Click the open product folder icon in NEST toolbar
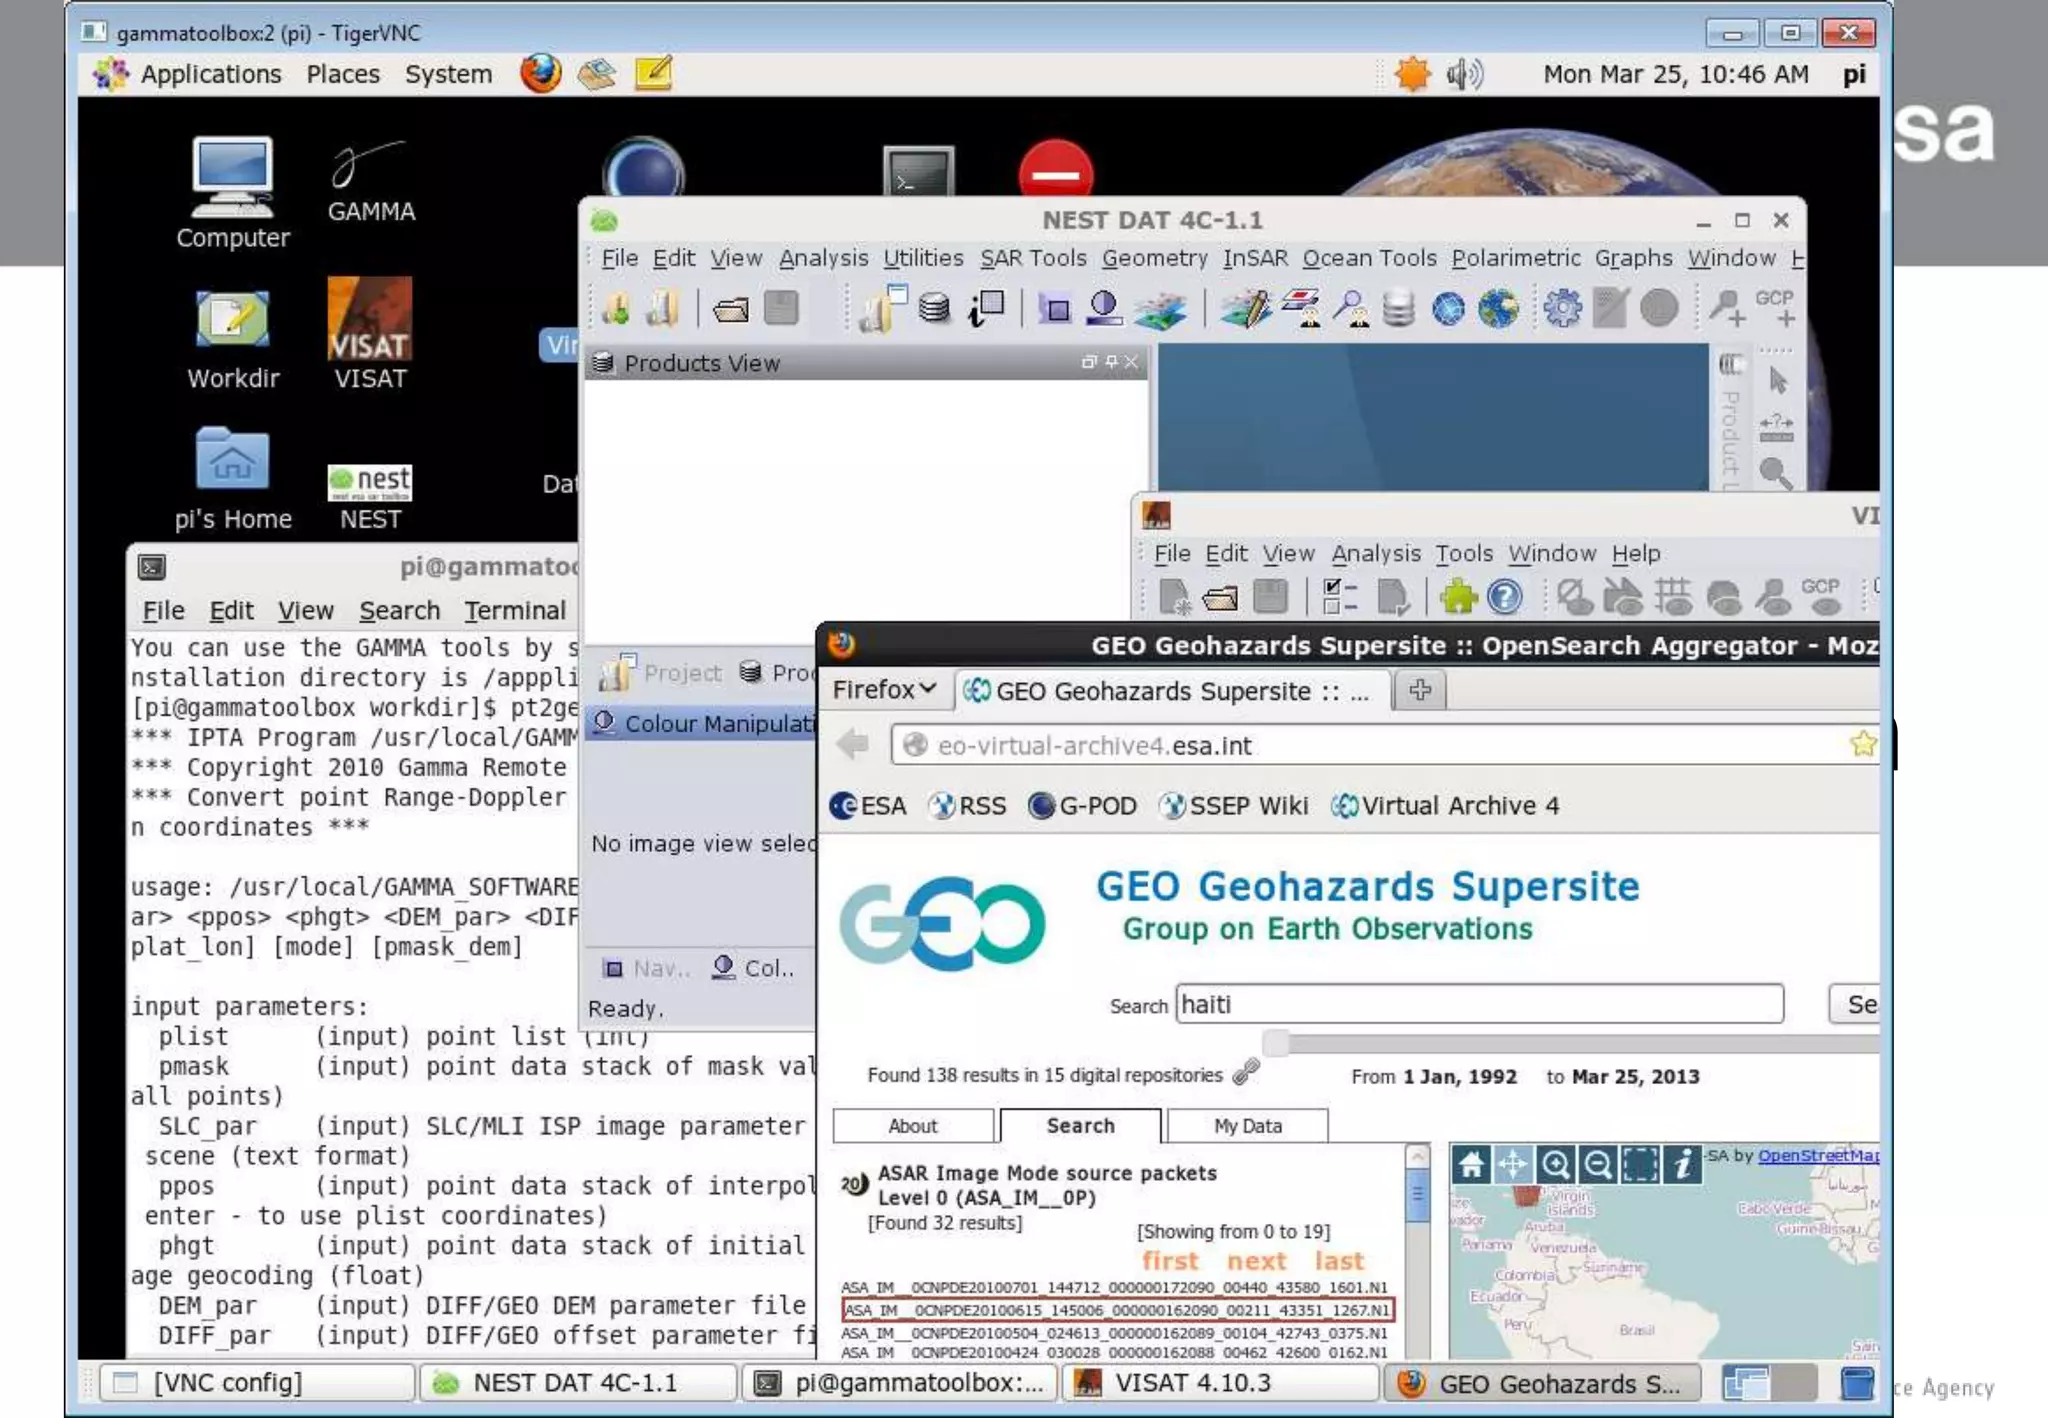The image size is (2048, 1418). pyautogui.click(x=731, y=309)
